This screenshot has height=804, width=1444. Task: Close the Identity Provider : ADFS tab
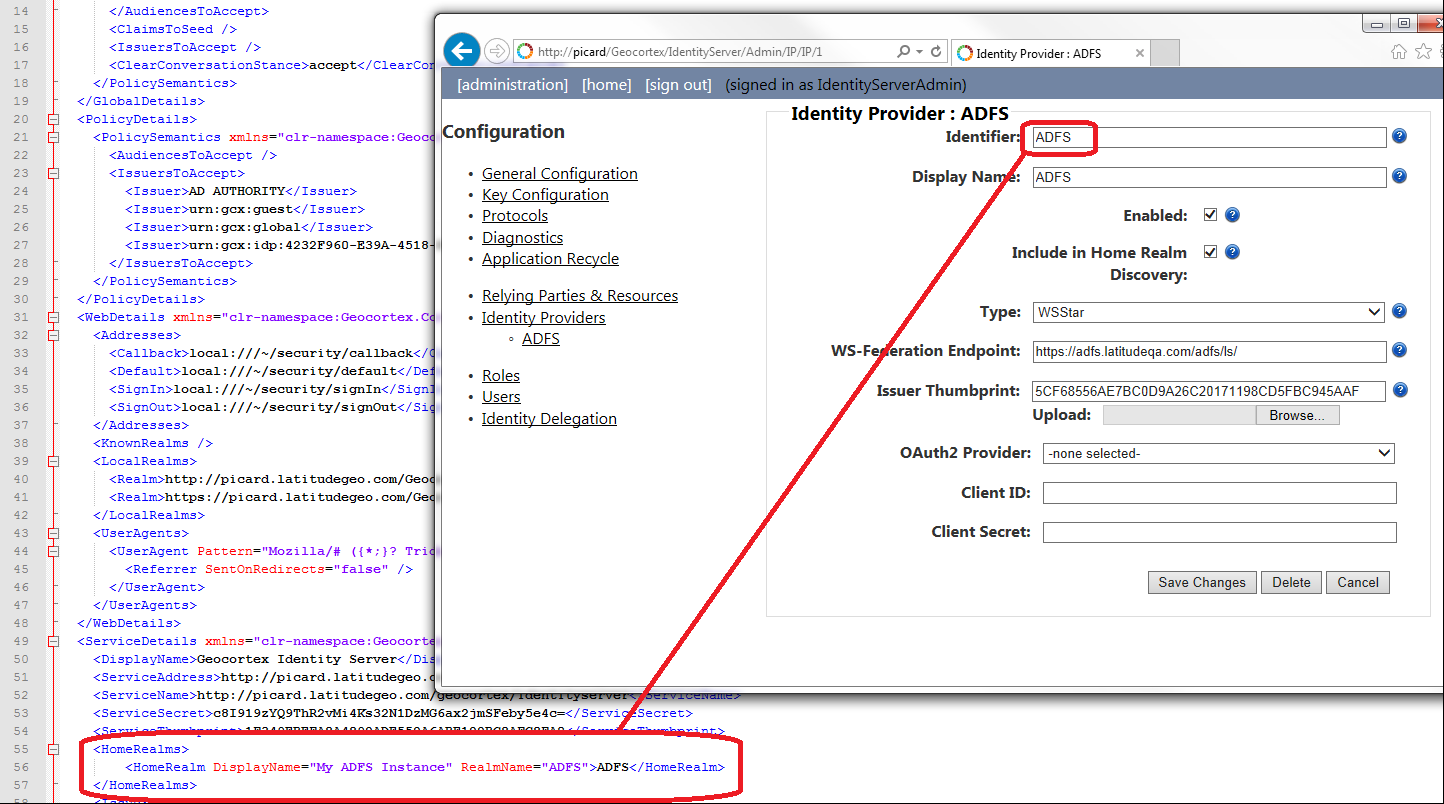[x=1140, y=53]
